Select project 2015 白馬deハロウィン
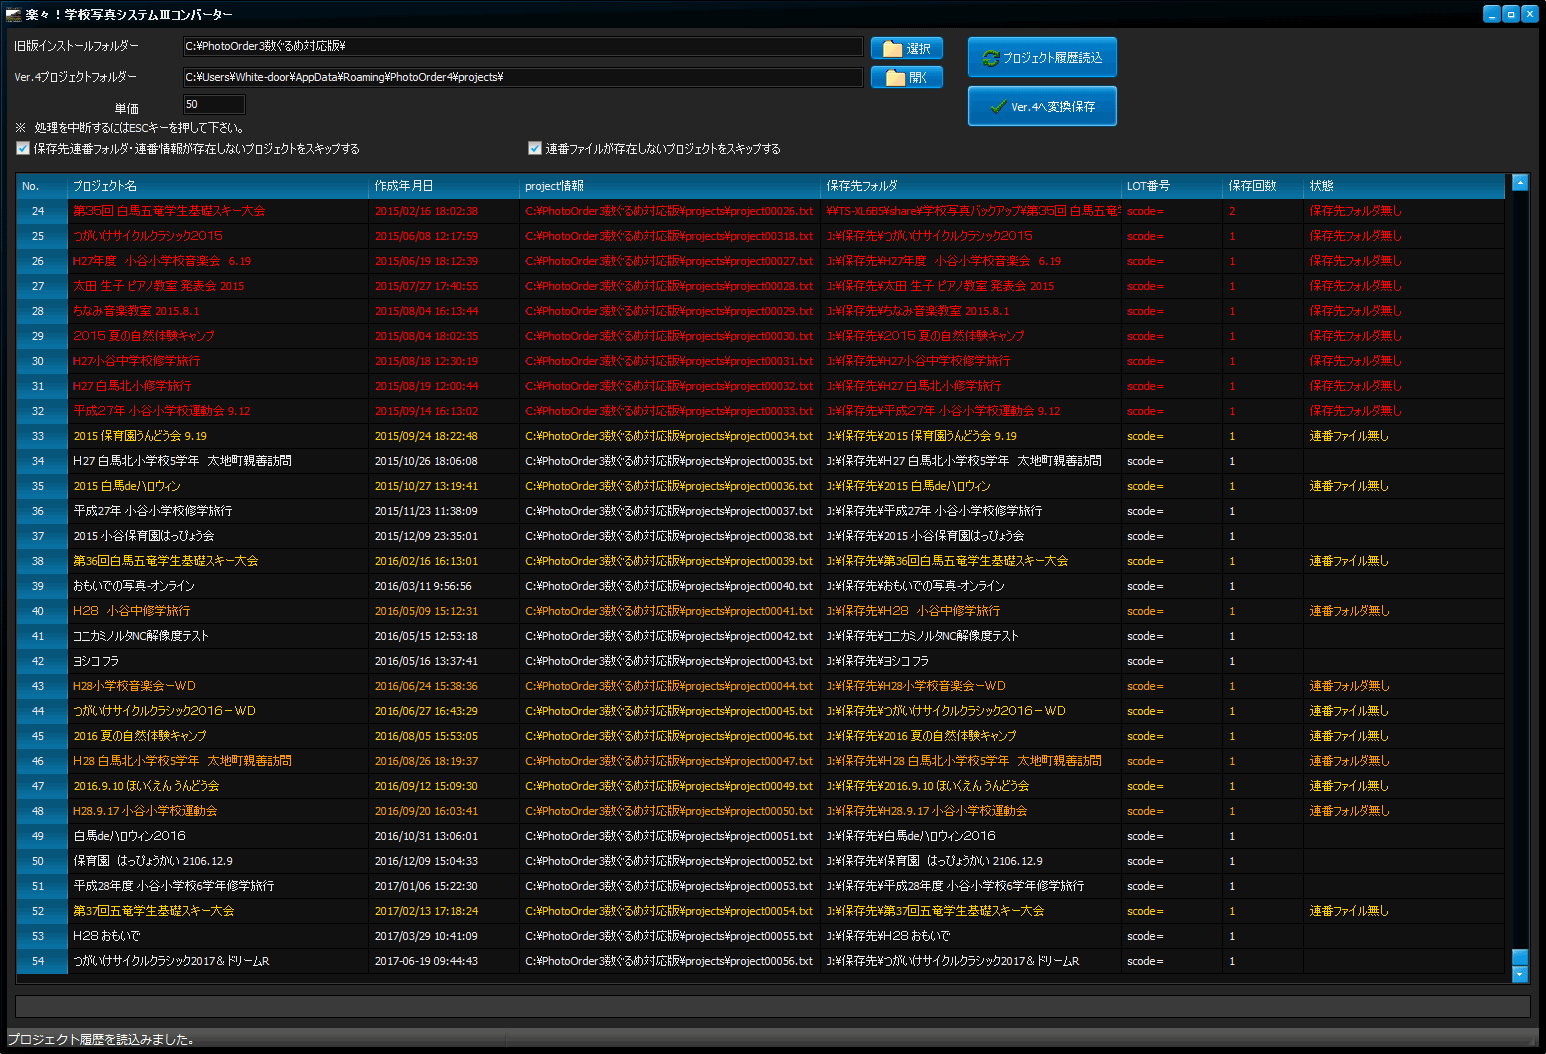This screenshot has height=1054, width=1546. tap(127, 486)
